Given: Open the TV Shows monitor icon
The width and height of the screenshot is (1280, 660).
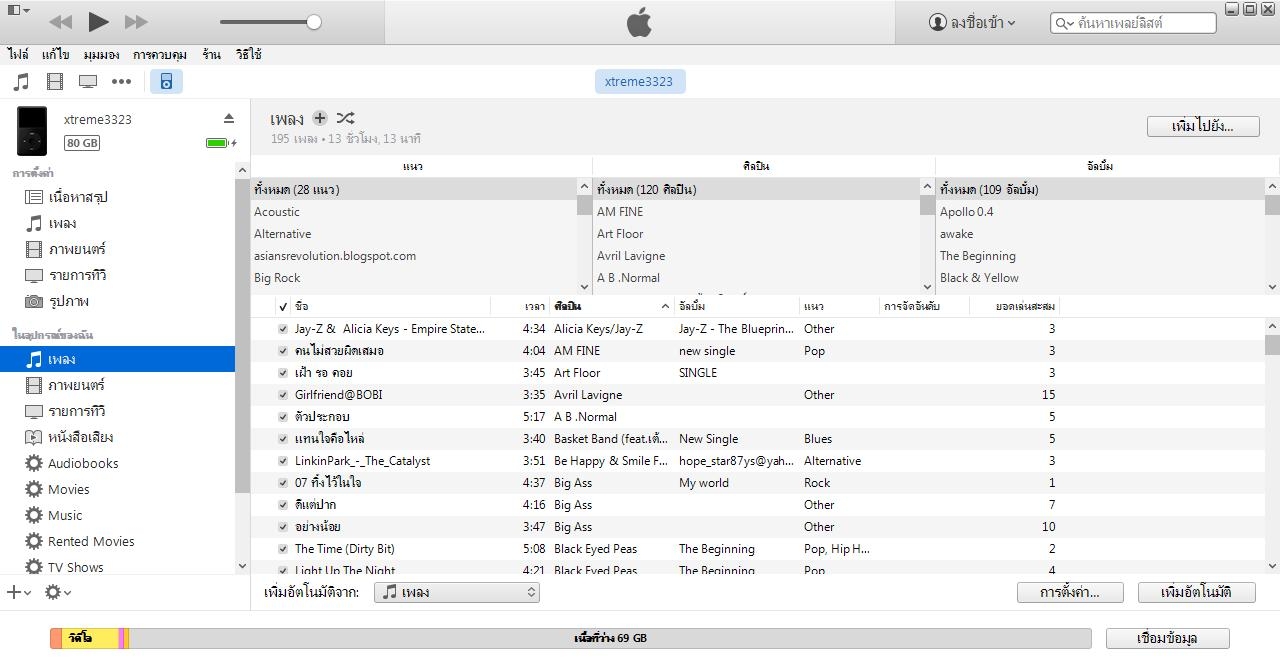Looking at the screenshot, I should (x=88, y=82).
